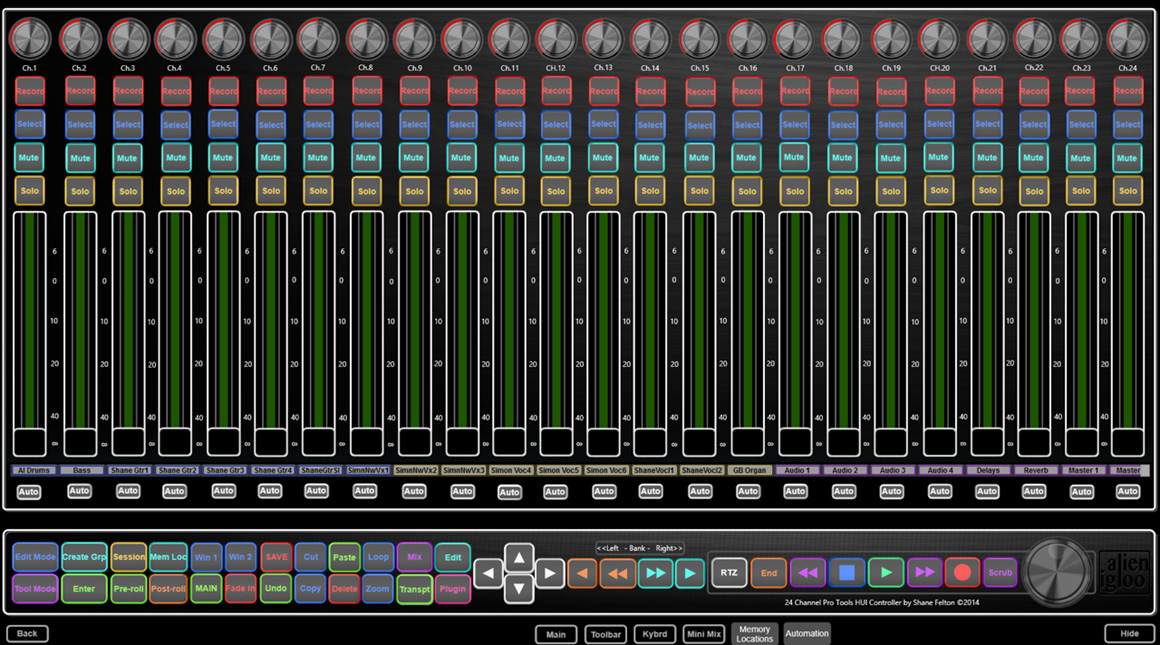Click the down arrow navigation key
The image size is (1160, 645).
[519, 589]
